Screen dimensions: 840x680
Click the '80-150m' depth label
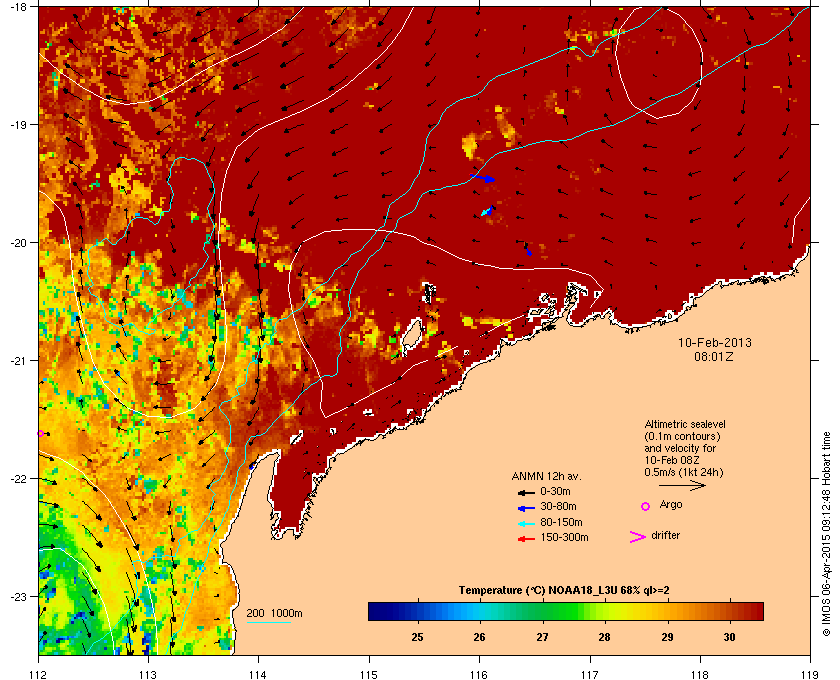coord(561,522)
